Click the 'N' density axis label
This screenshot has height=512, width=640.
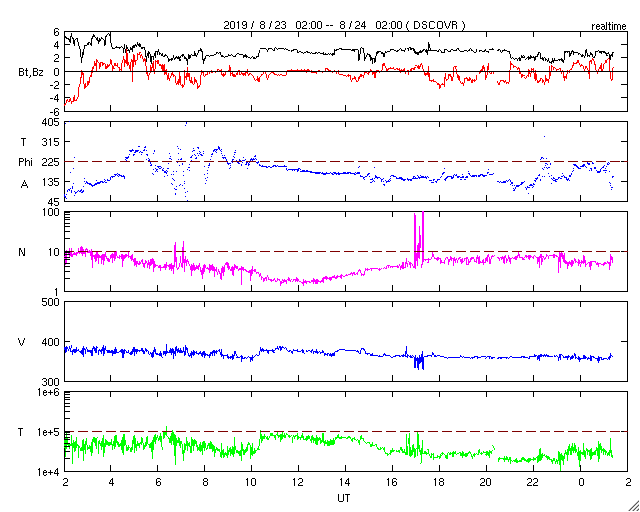[22, 252]
